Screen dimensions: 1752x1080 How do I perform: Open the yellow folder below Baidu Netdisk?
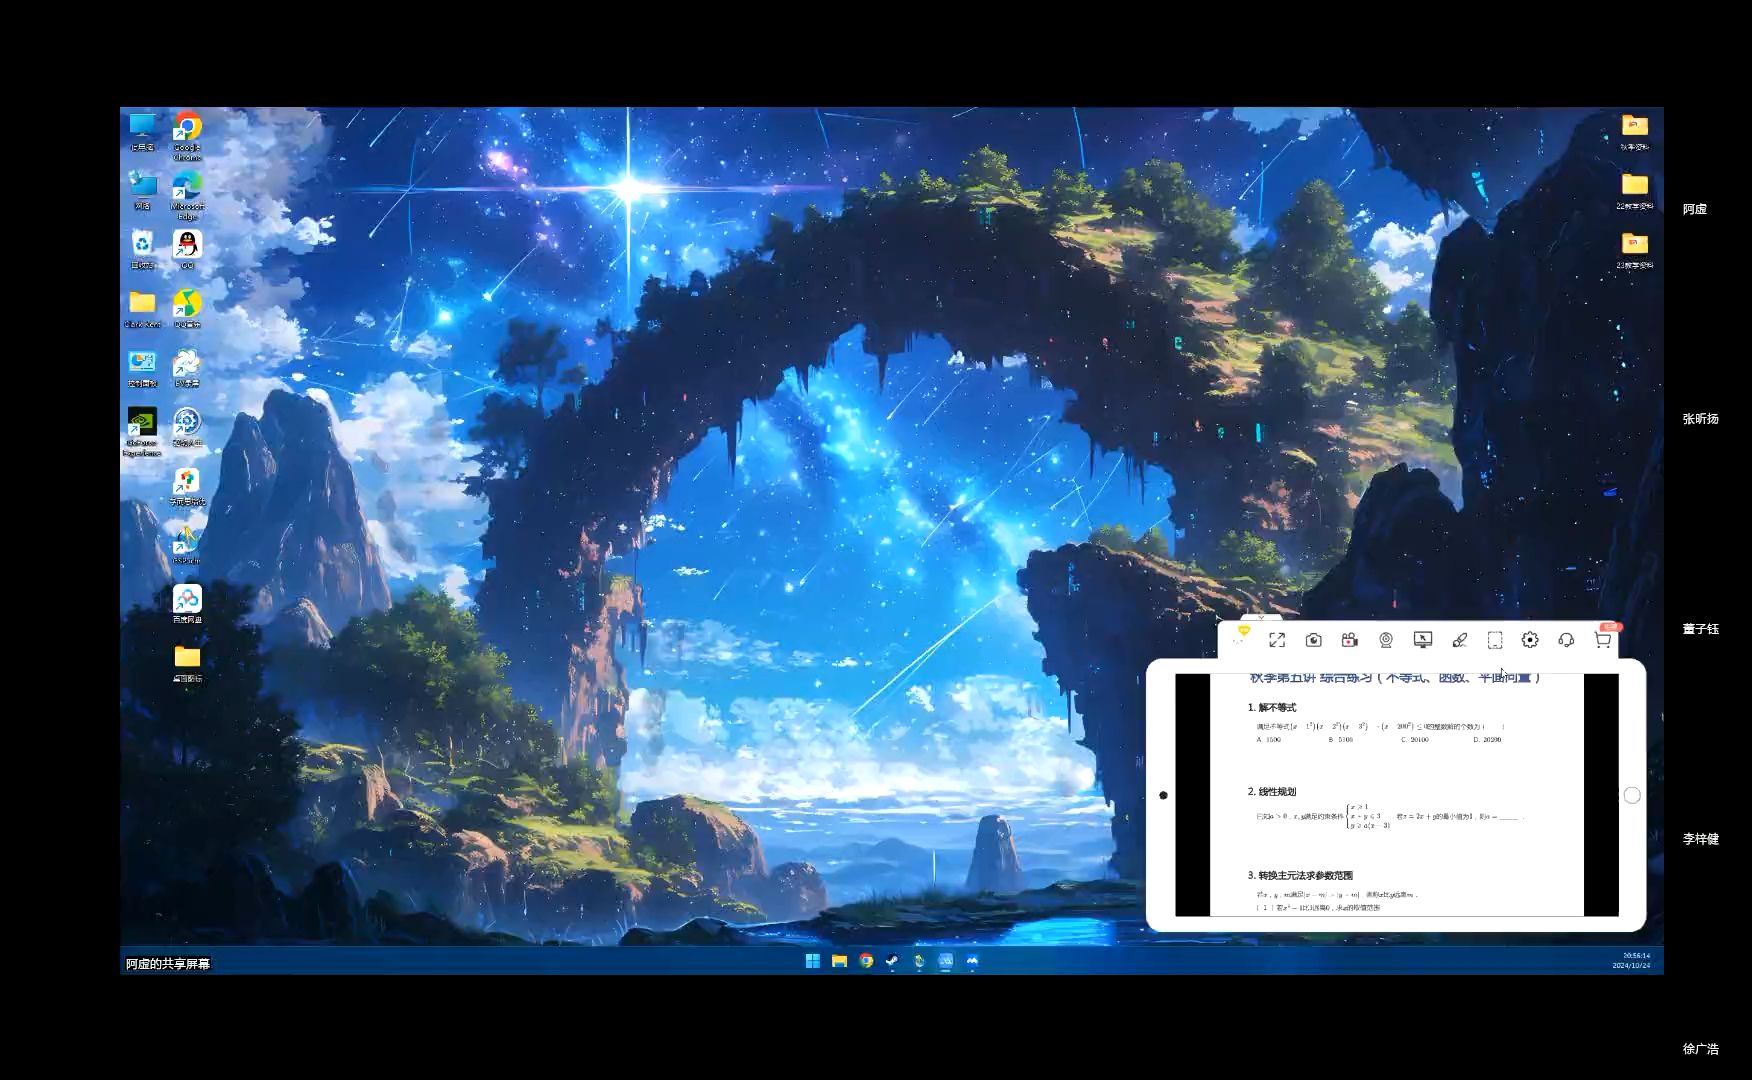point(187,663)
